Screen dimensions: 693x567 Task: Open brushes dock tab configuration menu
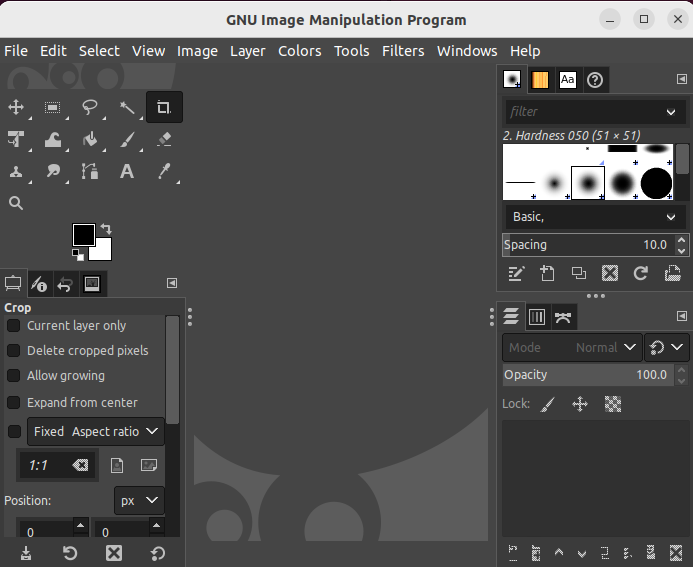(682, 79)
